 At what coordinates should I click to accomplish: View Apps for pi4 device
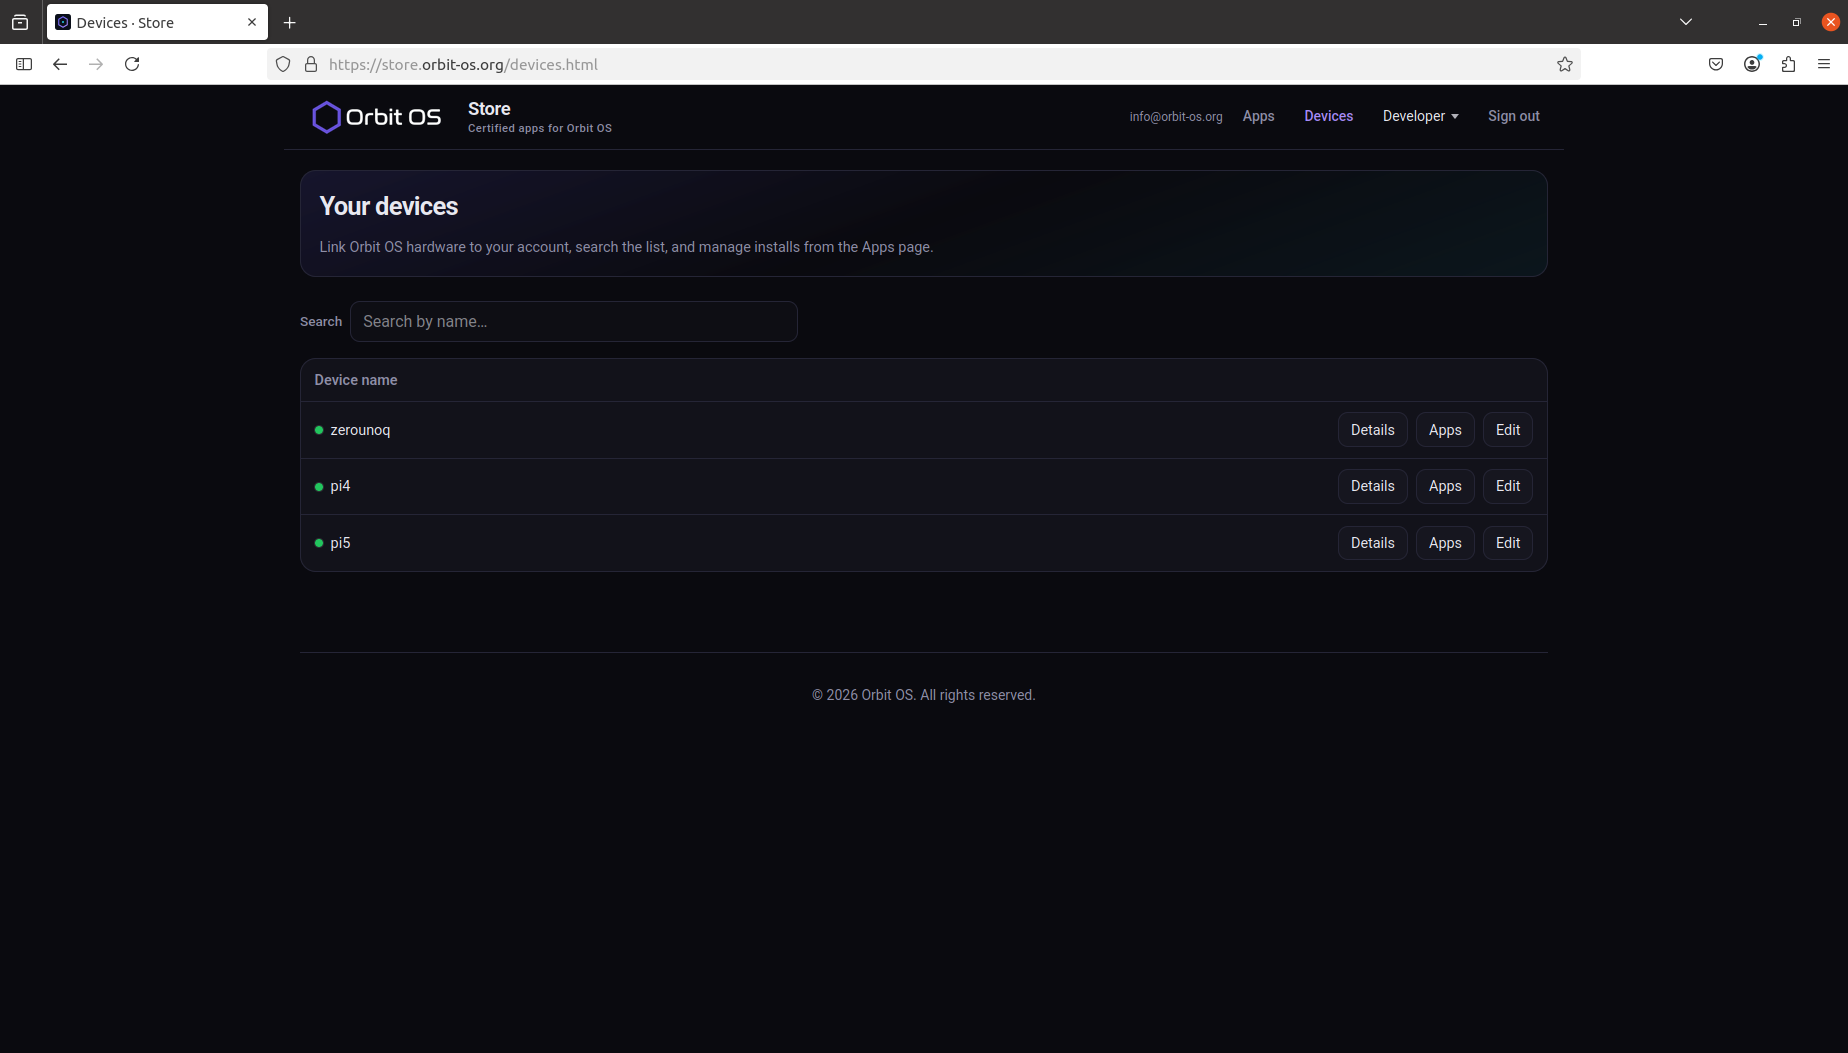(x=1444, y=486)
